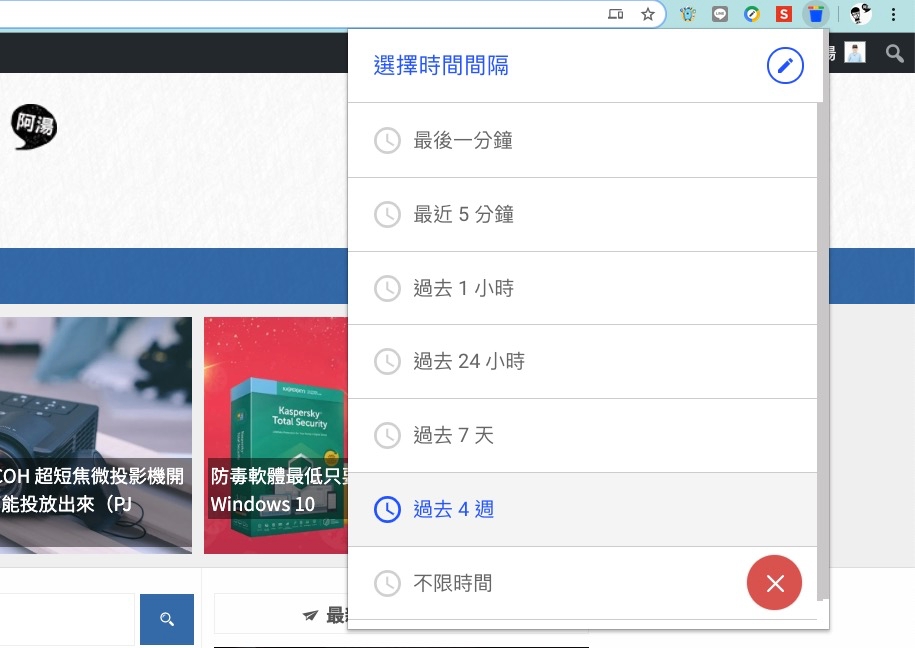Click the blue pencil edit icon
915x648 pixels.
point(785,65)
